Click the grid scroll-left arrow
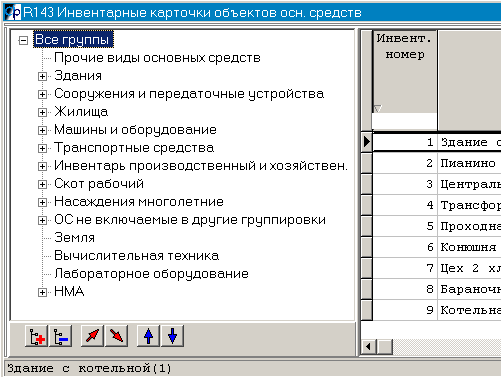The width and height of the screenshot is (501, 377). 369,347
